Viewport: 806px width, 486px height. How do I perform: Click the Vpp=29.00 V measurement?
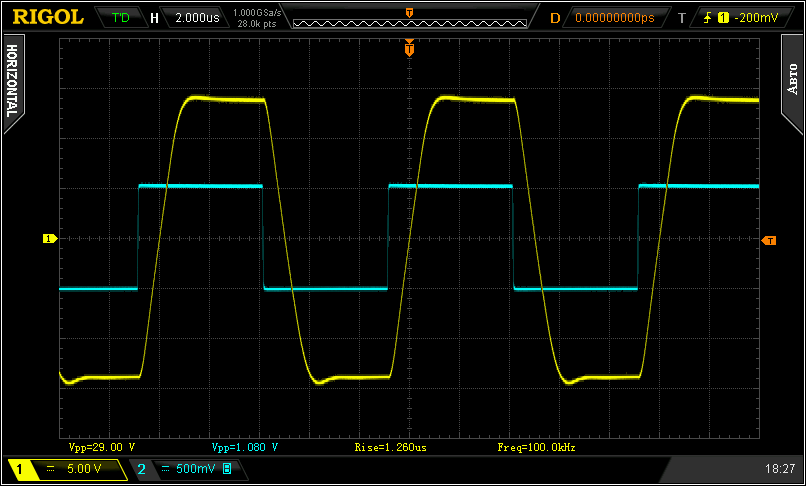pos(102,447)
